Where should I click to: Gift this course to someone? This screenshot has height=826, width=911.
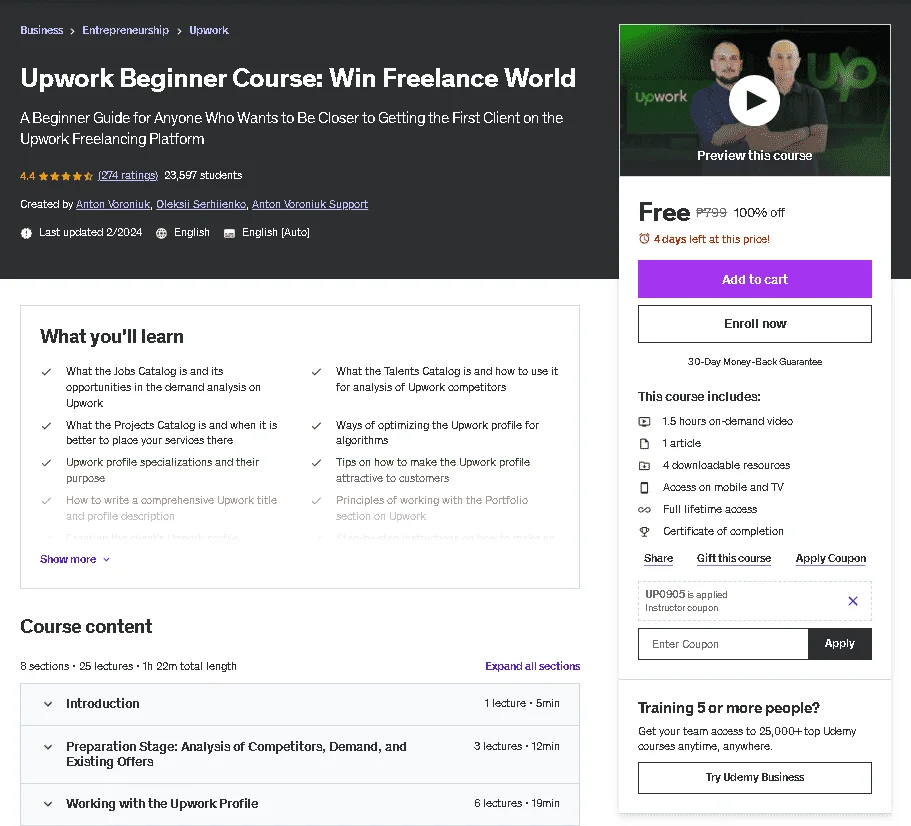pos(734,558)
